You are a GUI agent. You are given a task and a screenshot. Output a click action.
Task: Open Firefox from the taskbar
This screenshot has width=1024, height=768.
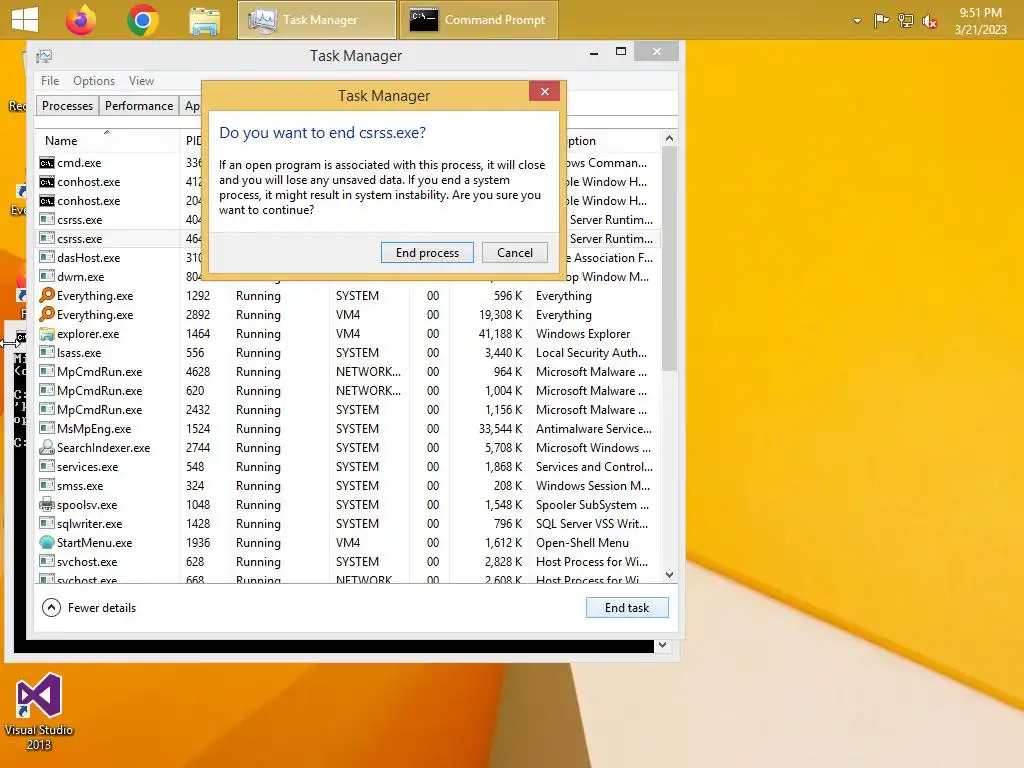[x=81, y=20]
